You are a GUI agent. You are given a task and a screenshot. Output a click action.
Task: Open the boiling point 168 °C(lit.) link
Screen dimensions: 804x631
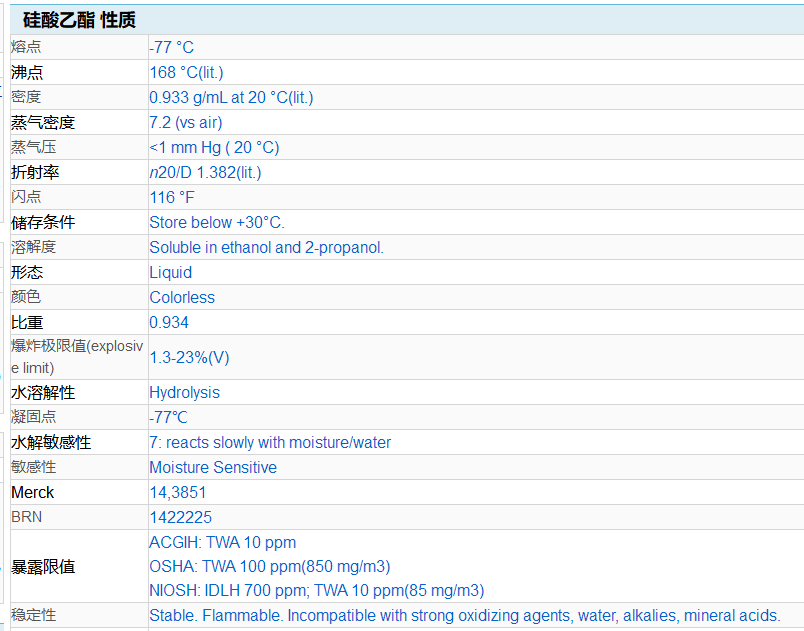[186, 72]
